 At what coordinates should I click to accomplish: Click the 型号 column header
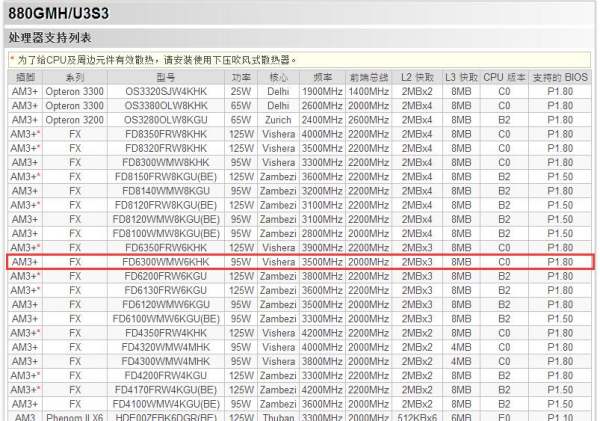[166, 77]
